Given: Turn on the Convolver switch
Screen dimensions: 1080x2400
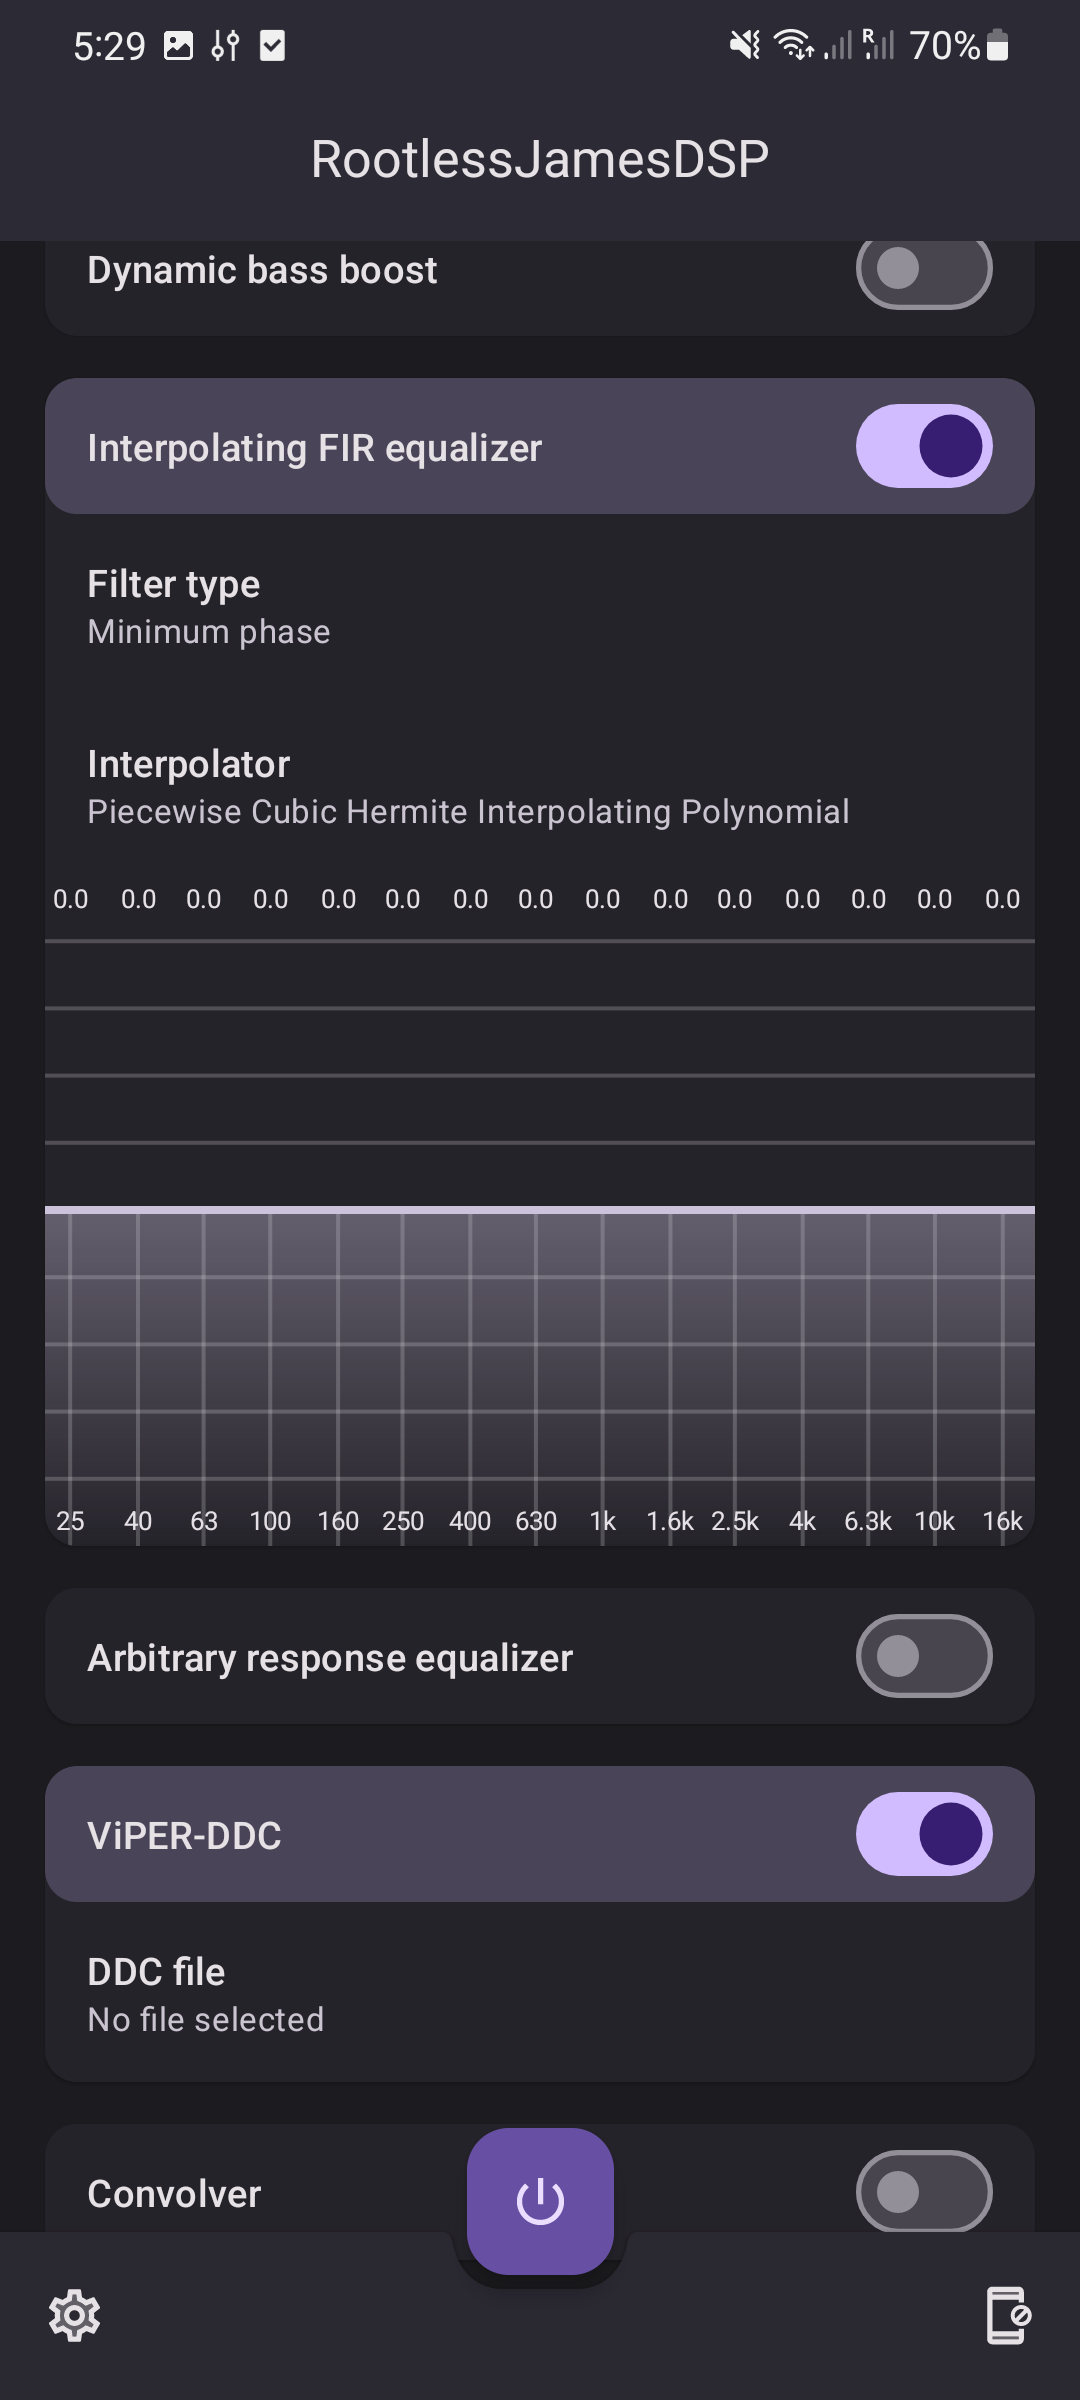Looking at the screenshot, I should pyautogui.click(x=923, y=2191).
